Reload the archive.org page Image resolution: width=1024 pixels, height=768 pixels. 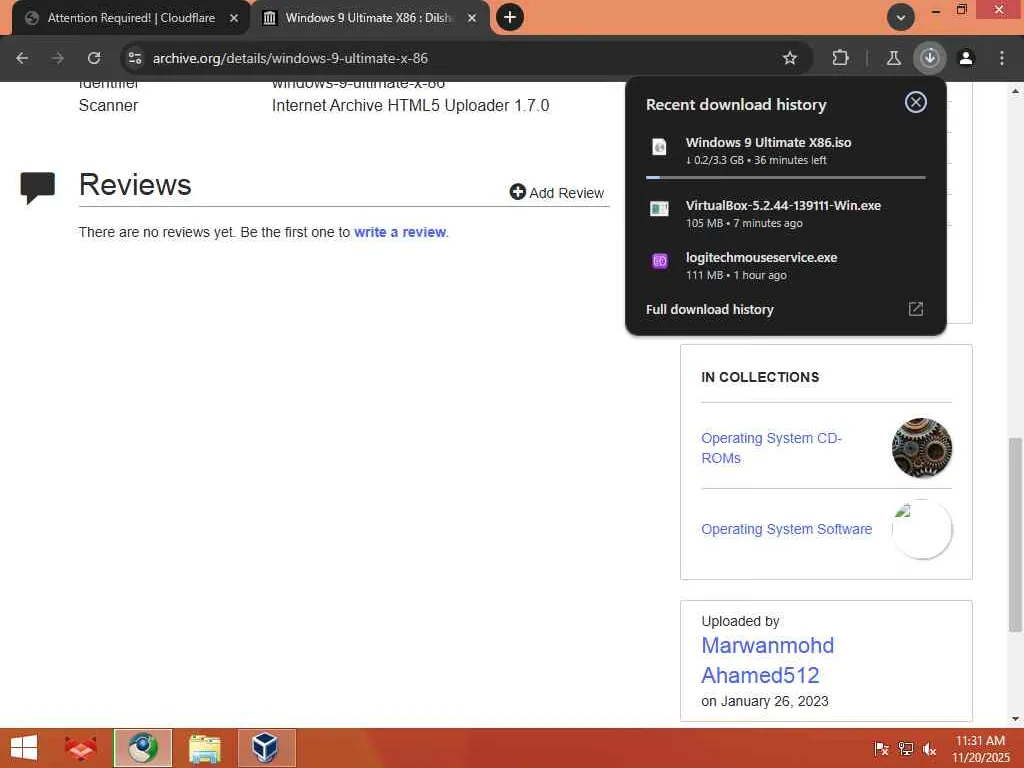(94, 58)
